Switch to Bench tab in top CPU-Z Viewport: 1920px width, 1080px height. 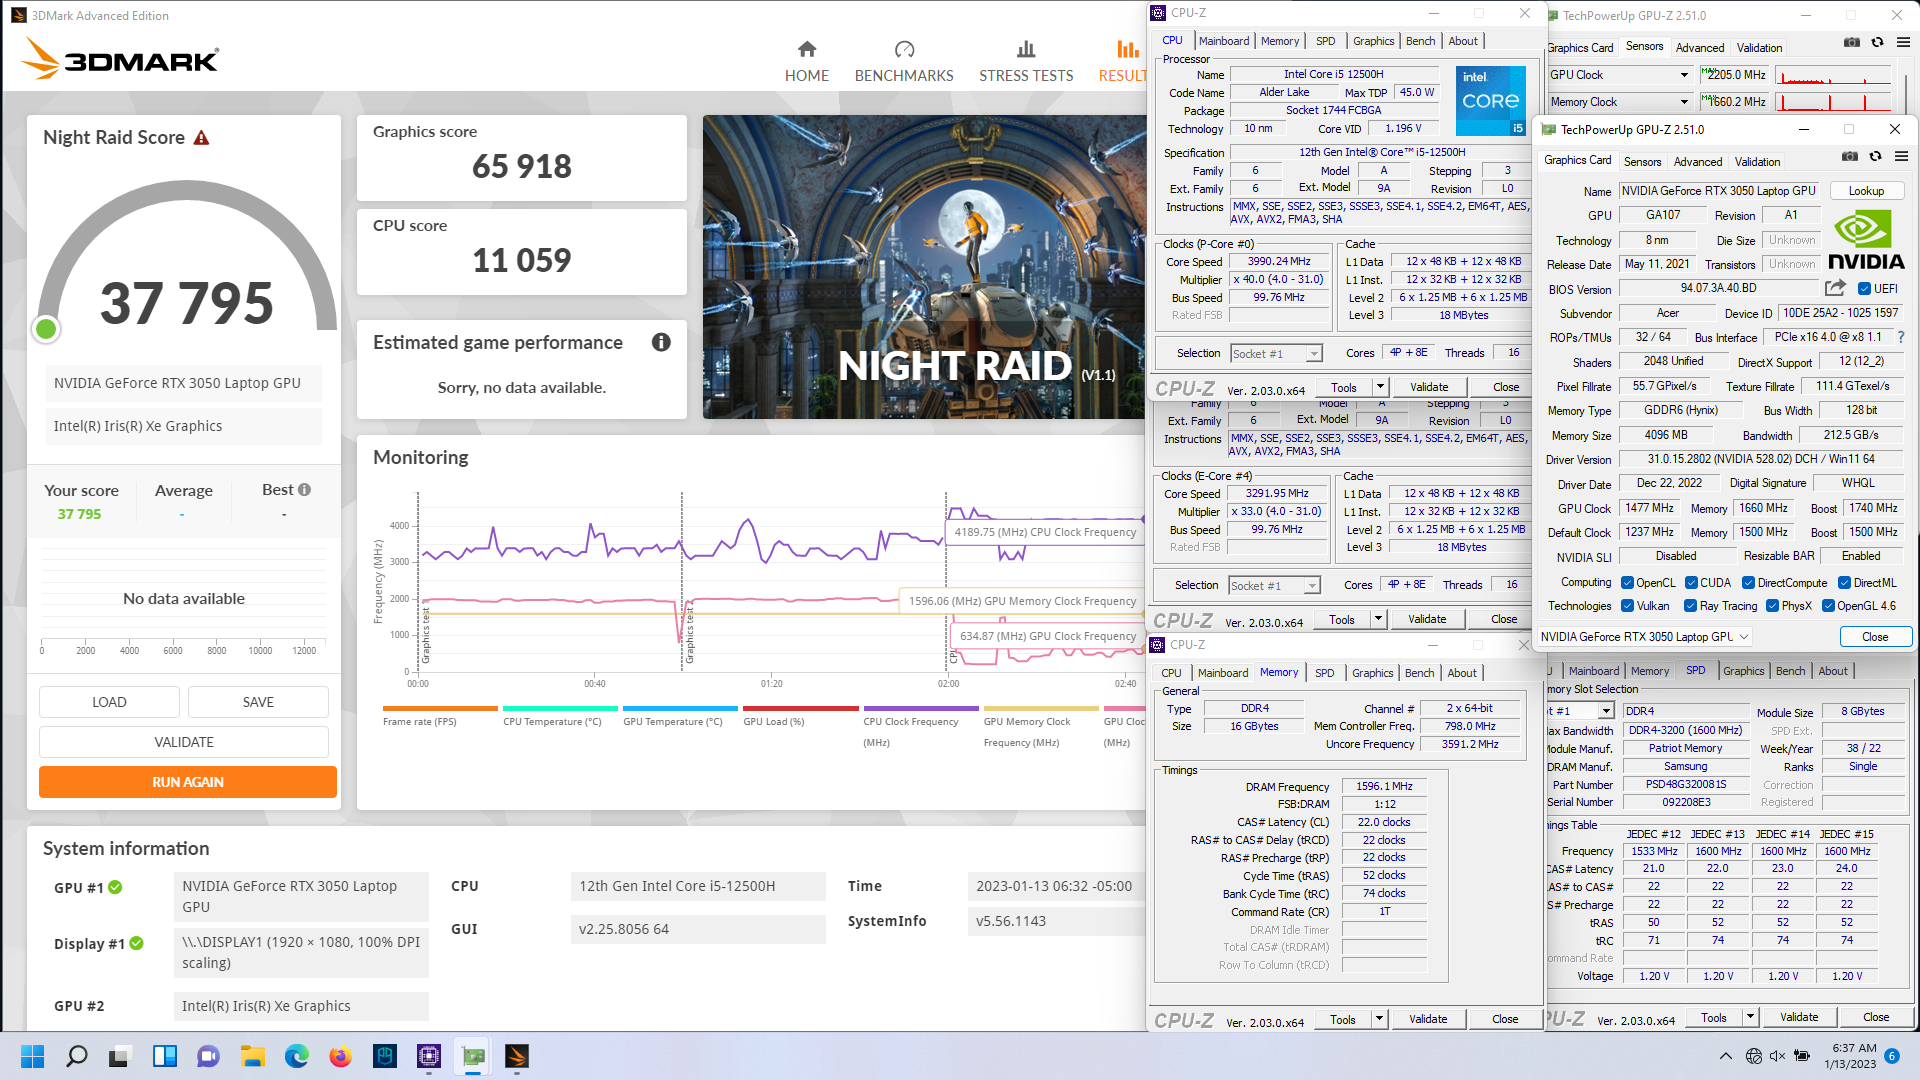click(1420, 41)
